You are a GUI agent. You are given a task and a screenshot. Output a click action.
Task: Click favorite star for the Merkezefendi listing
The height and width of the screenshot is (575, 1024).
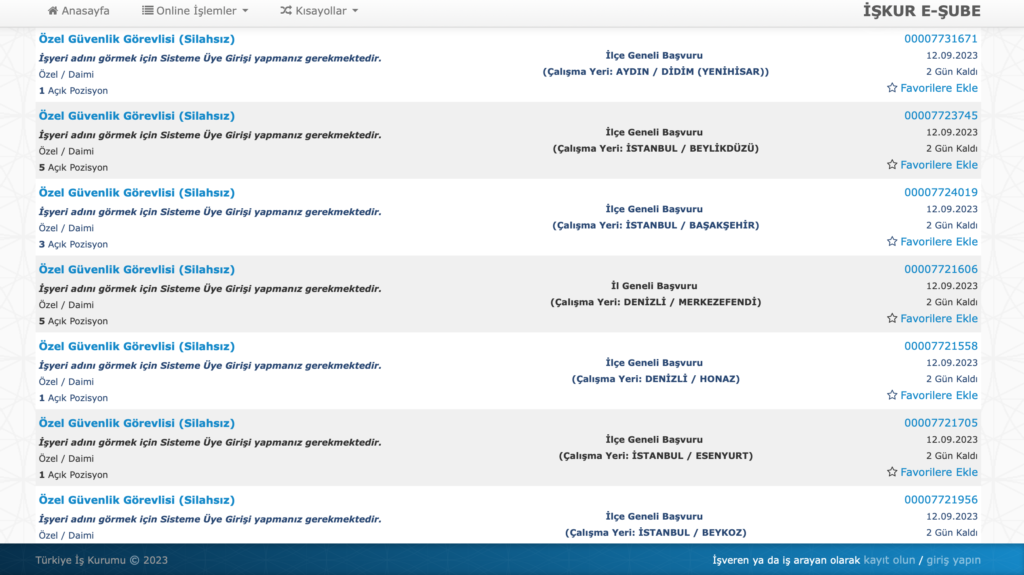coord(892,319)
